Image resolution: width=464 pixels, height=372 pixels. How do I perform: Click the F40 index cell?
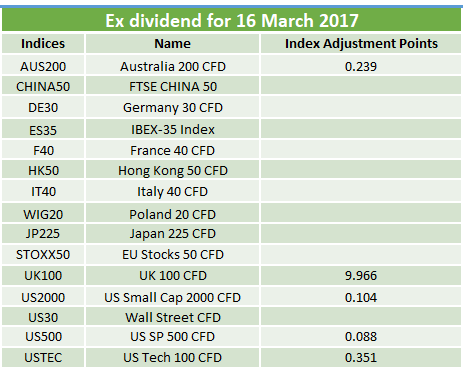[x=43, y=150]
